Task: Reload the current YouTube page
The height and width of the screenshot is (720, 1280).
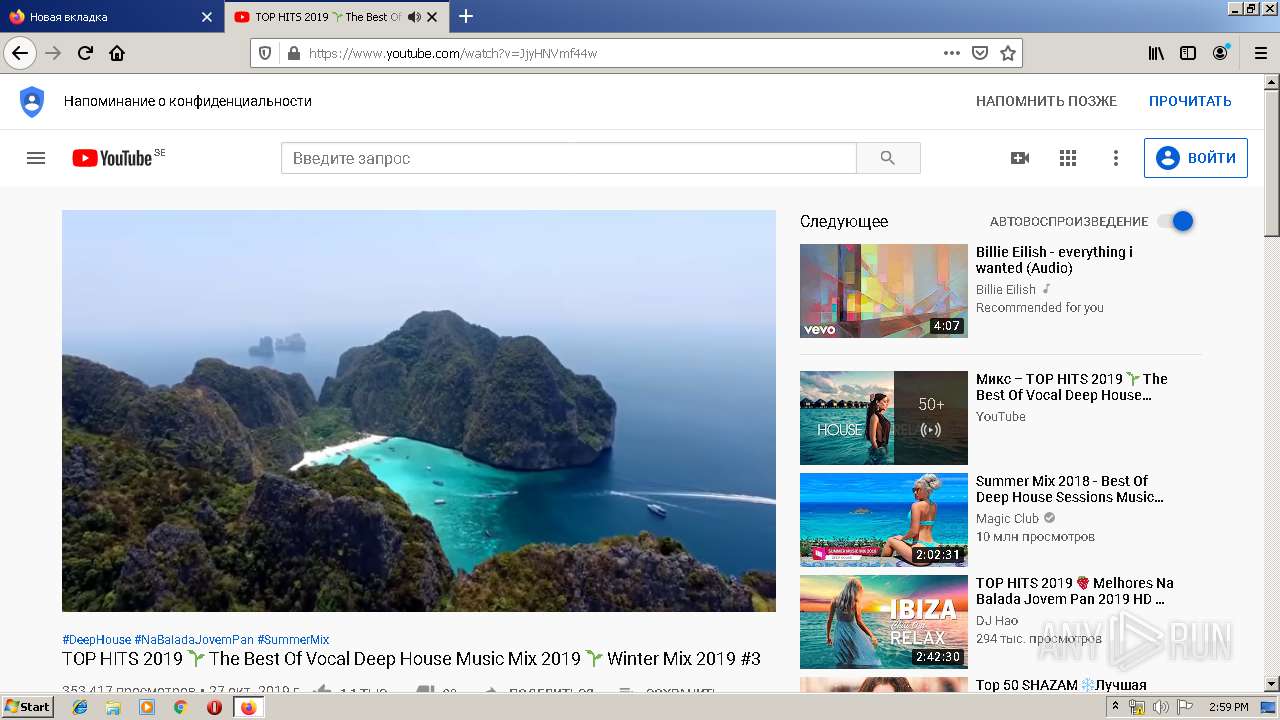Action: 85,53
